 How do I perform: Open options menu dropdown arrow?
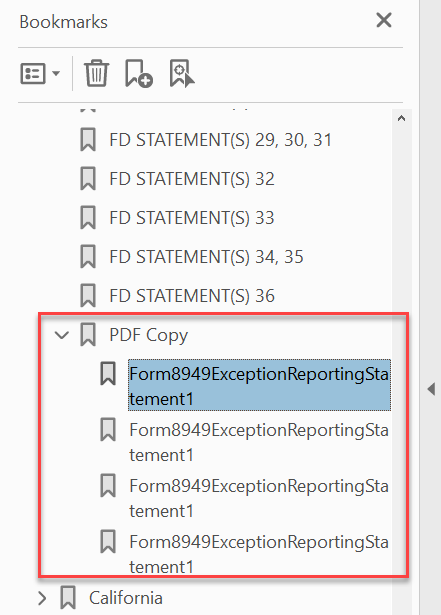pyautogui.click(x=56, y=73)
